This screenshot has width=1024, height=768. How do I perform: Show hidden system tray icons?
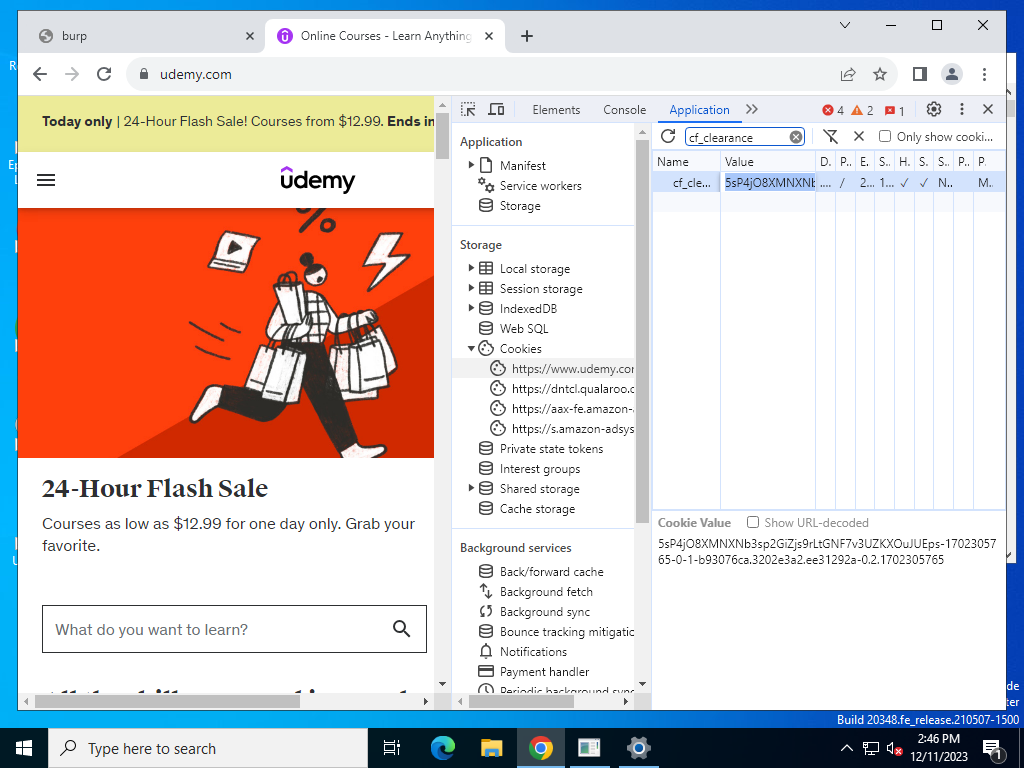tap(846, 748)
